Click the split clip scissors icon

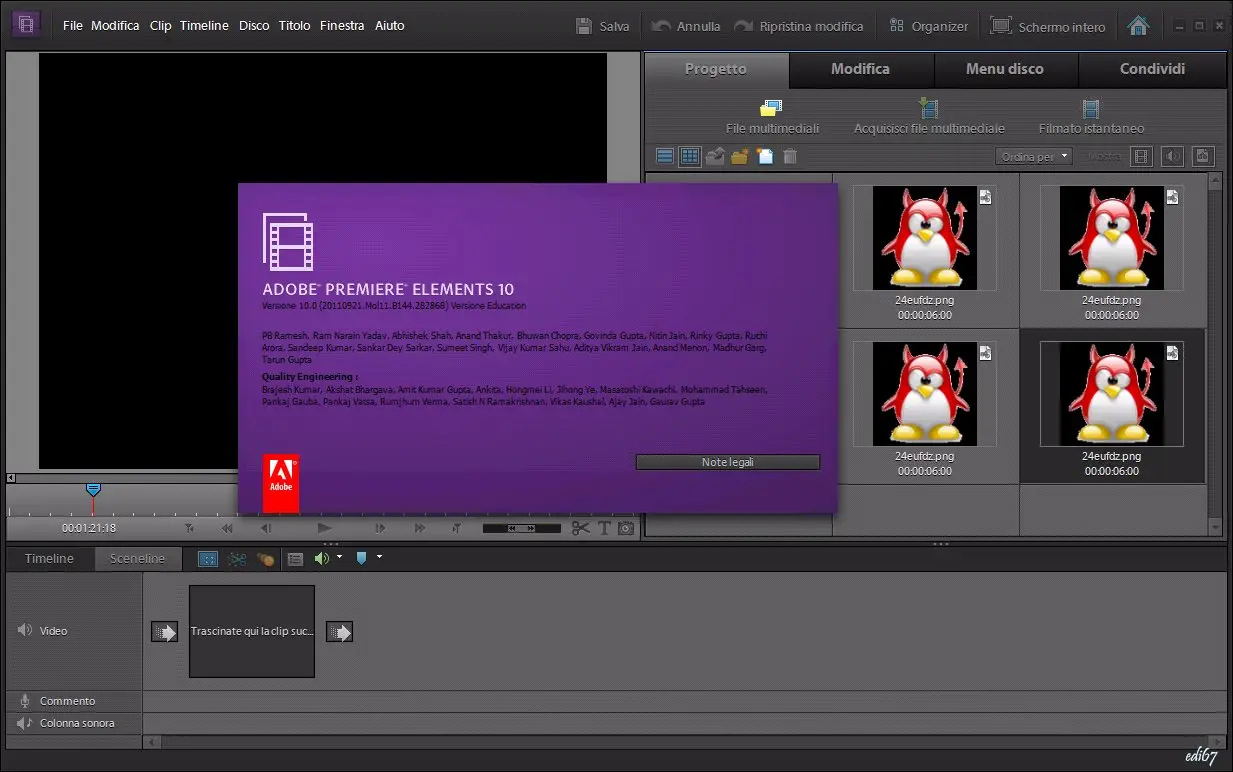(581, 528)
